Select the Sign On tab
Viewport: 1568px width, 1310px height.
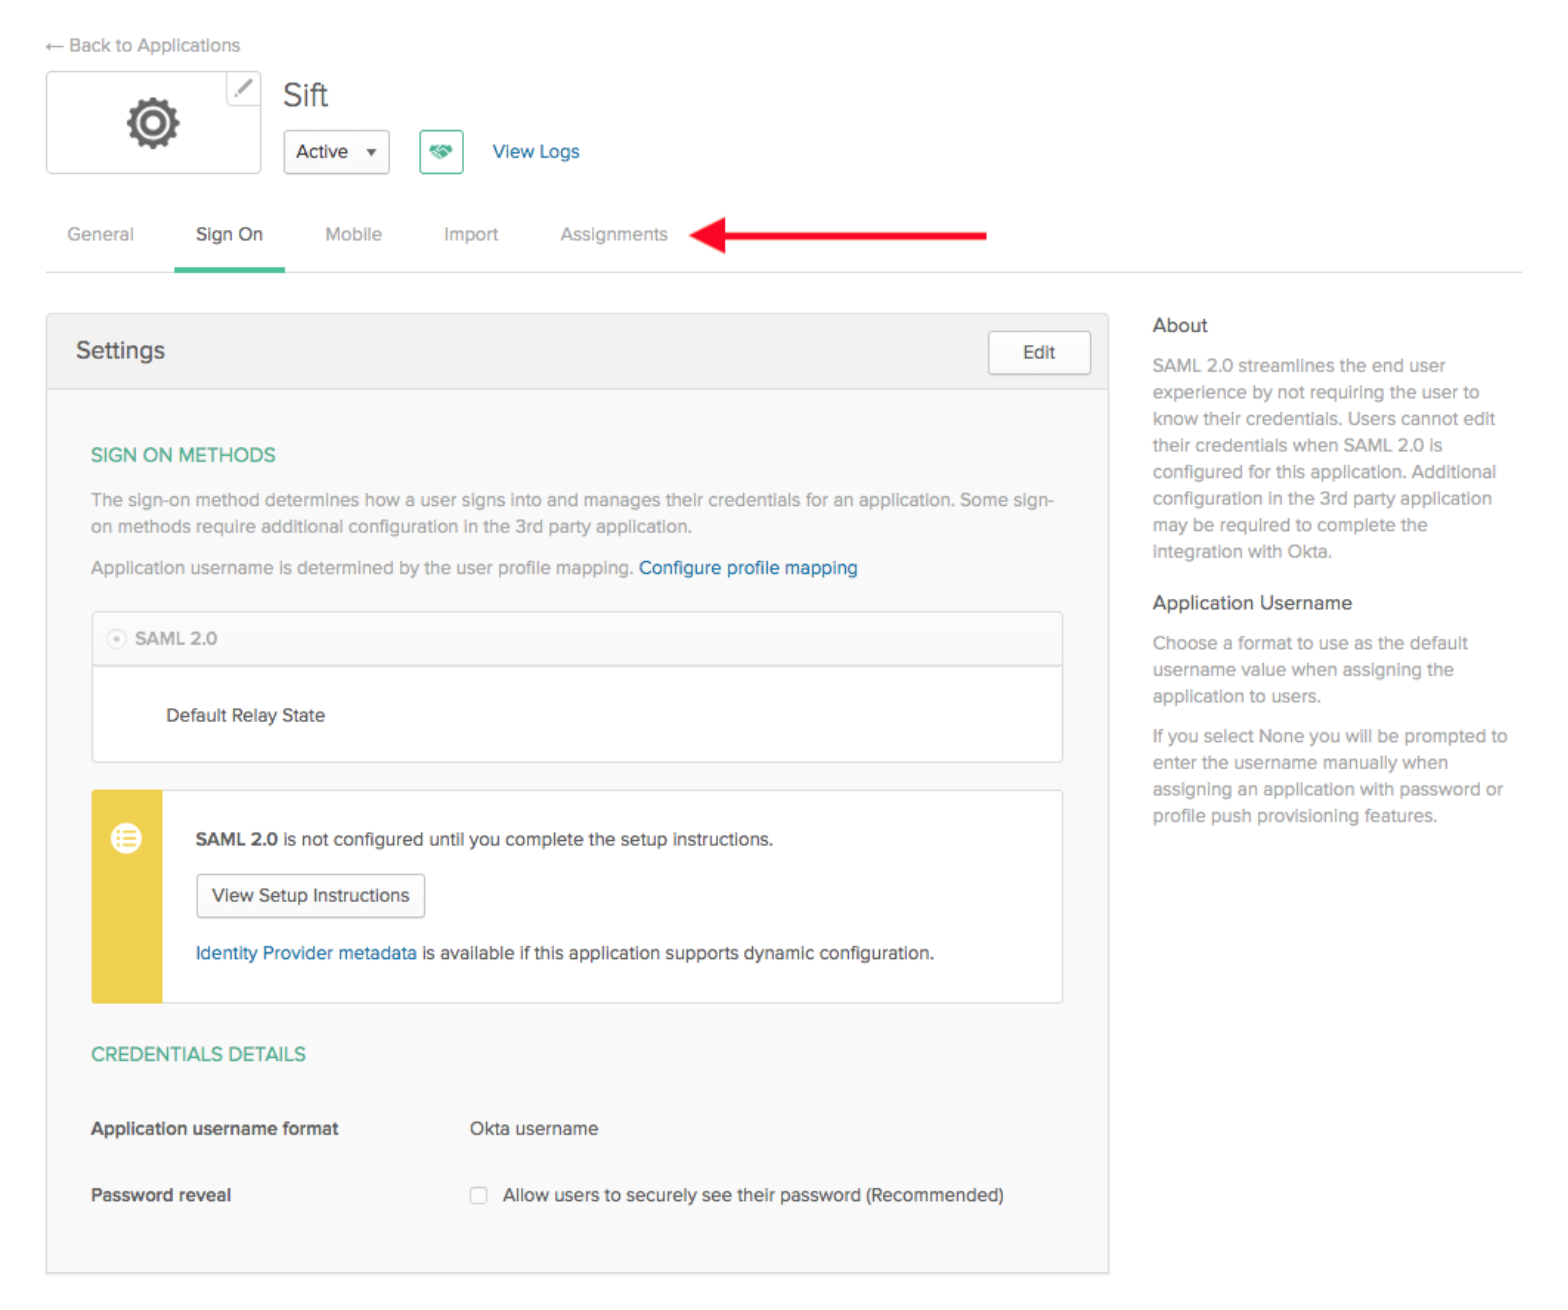[x=229, y=234]
